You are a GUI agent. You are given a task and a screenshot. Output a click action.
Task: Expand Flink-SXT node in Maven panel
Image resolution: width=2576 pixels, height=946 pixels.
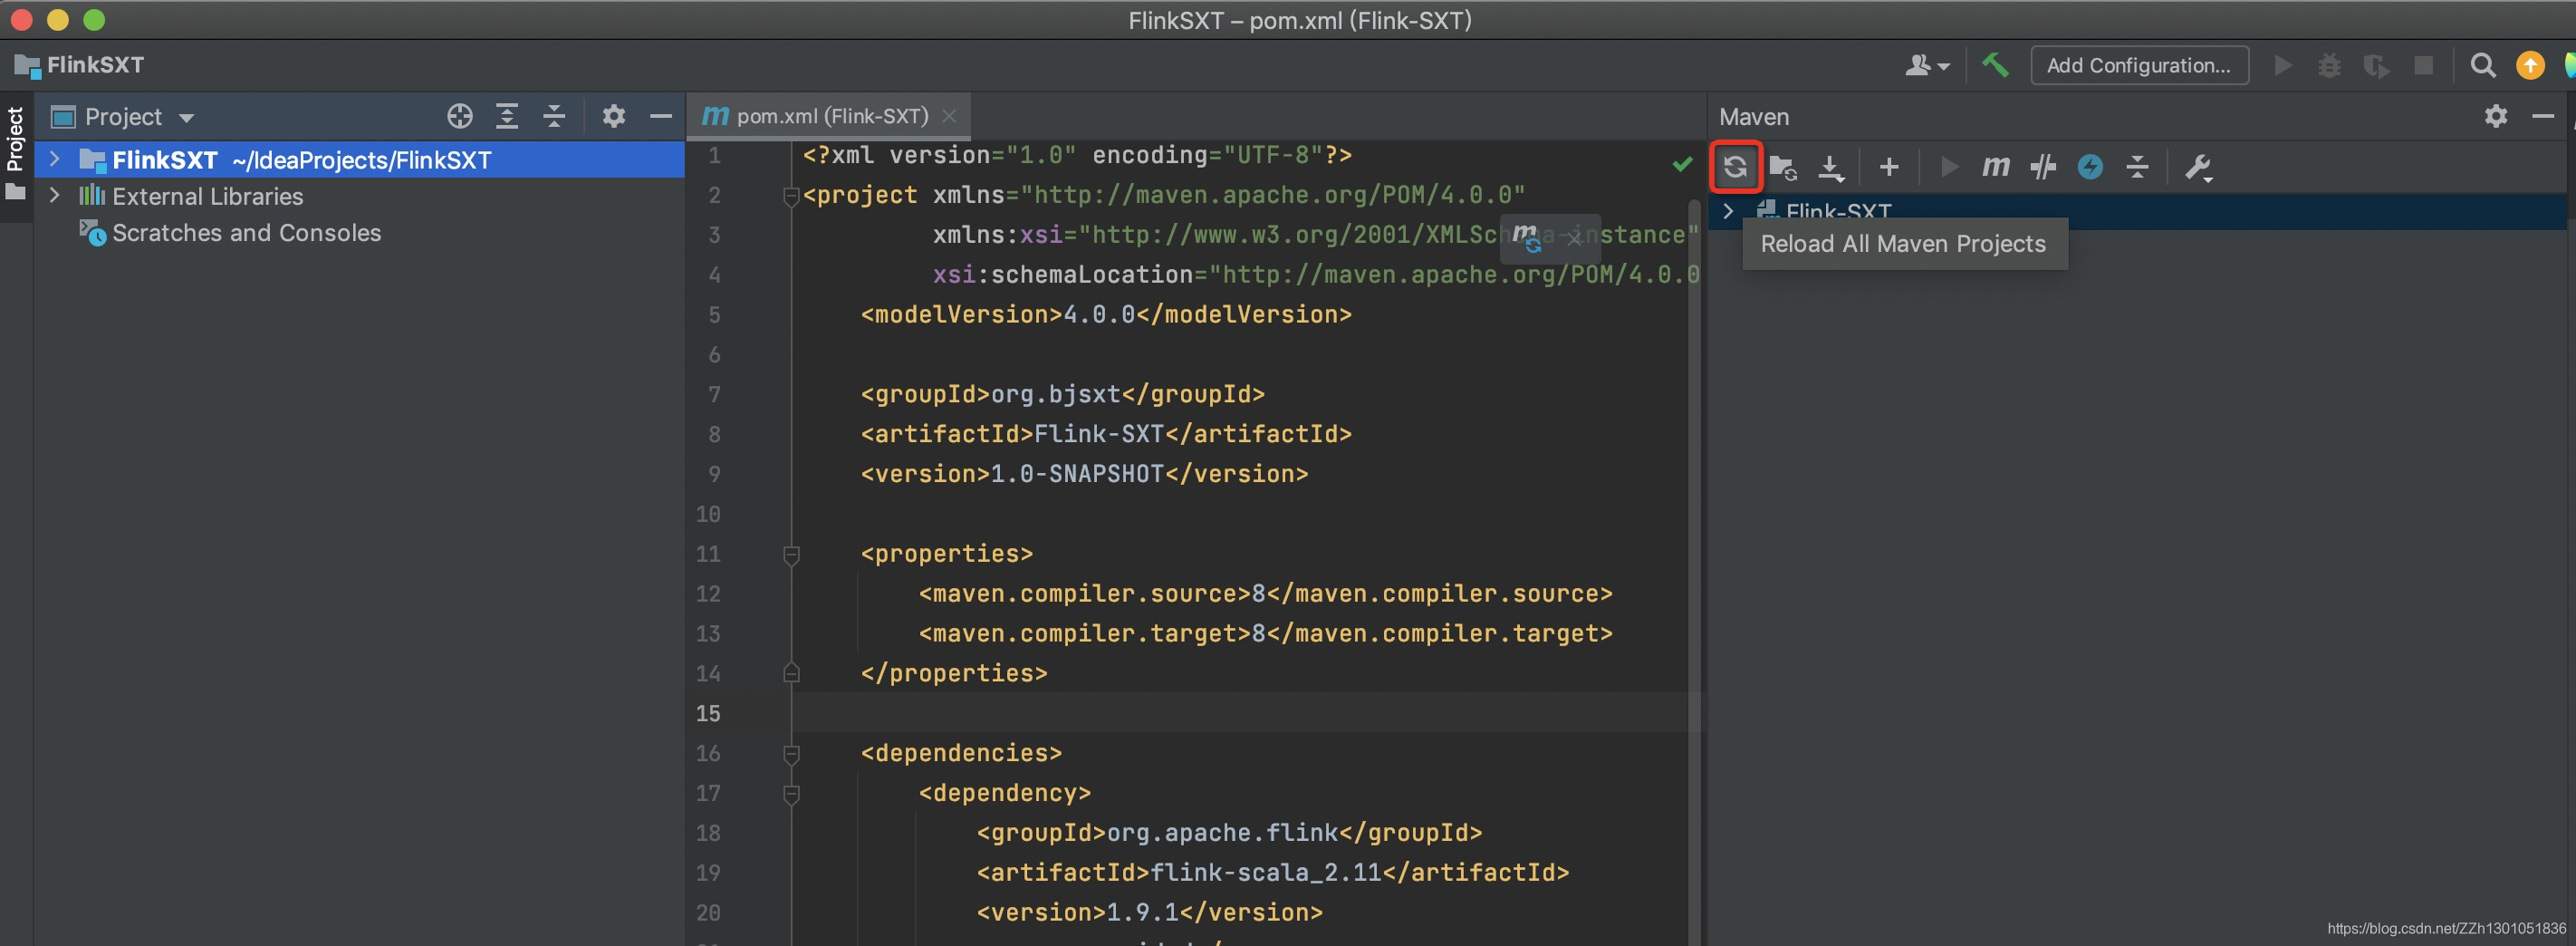tap(1728, 211)
